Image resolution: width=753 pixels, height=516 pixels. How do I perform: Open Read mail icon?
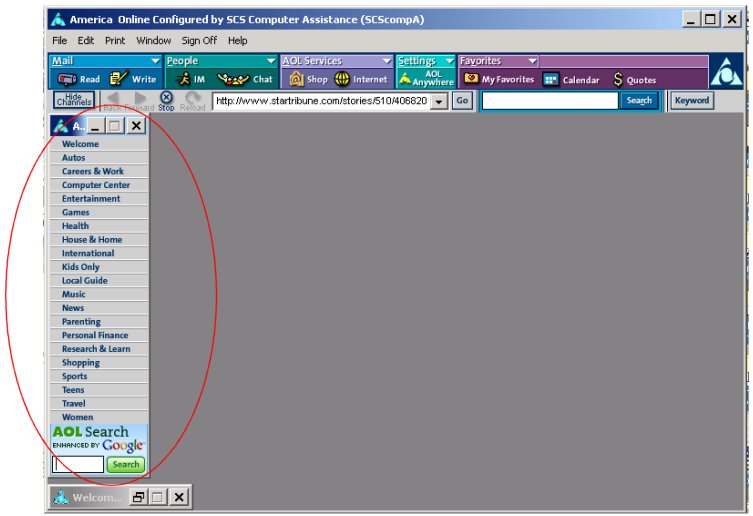click(68, 80)
